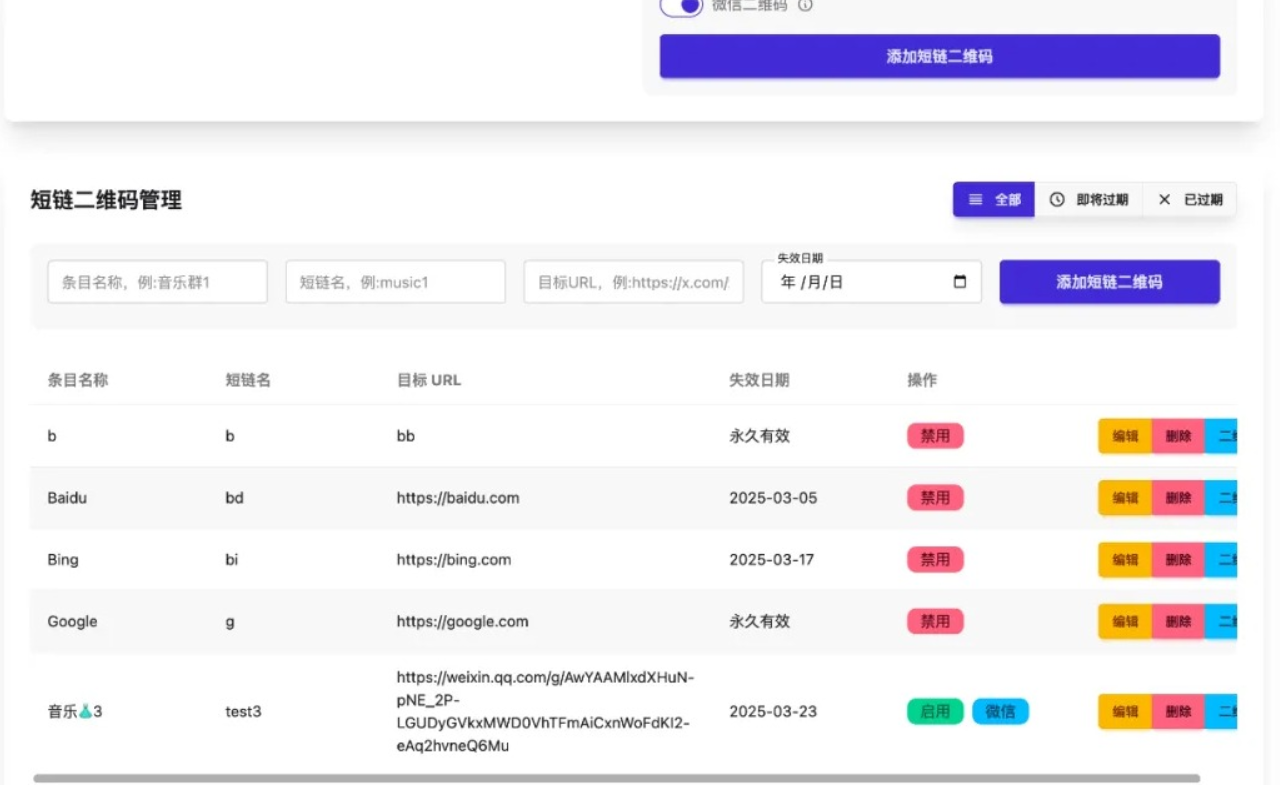The width and height of the screenshot is (1280, 785).
Task: Click 删除 for Google row
Action: pos(1178,621)
